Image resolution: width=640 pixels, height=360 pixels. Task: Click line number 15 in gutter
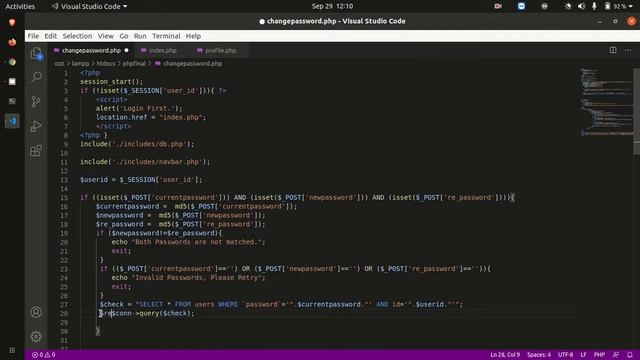click(64, 198)
